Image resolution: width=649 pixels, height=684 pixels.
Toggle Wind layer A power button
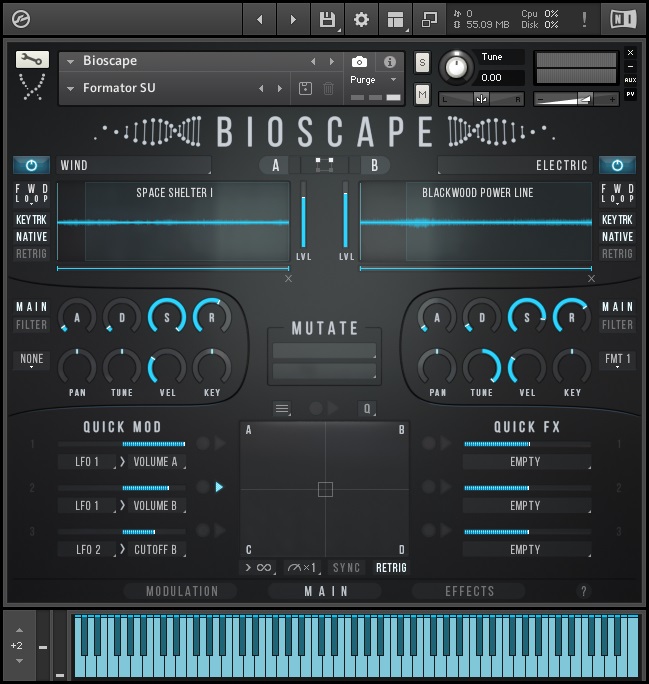31,165
